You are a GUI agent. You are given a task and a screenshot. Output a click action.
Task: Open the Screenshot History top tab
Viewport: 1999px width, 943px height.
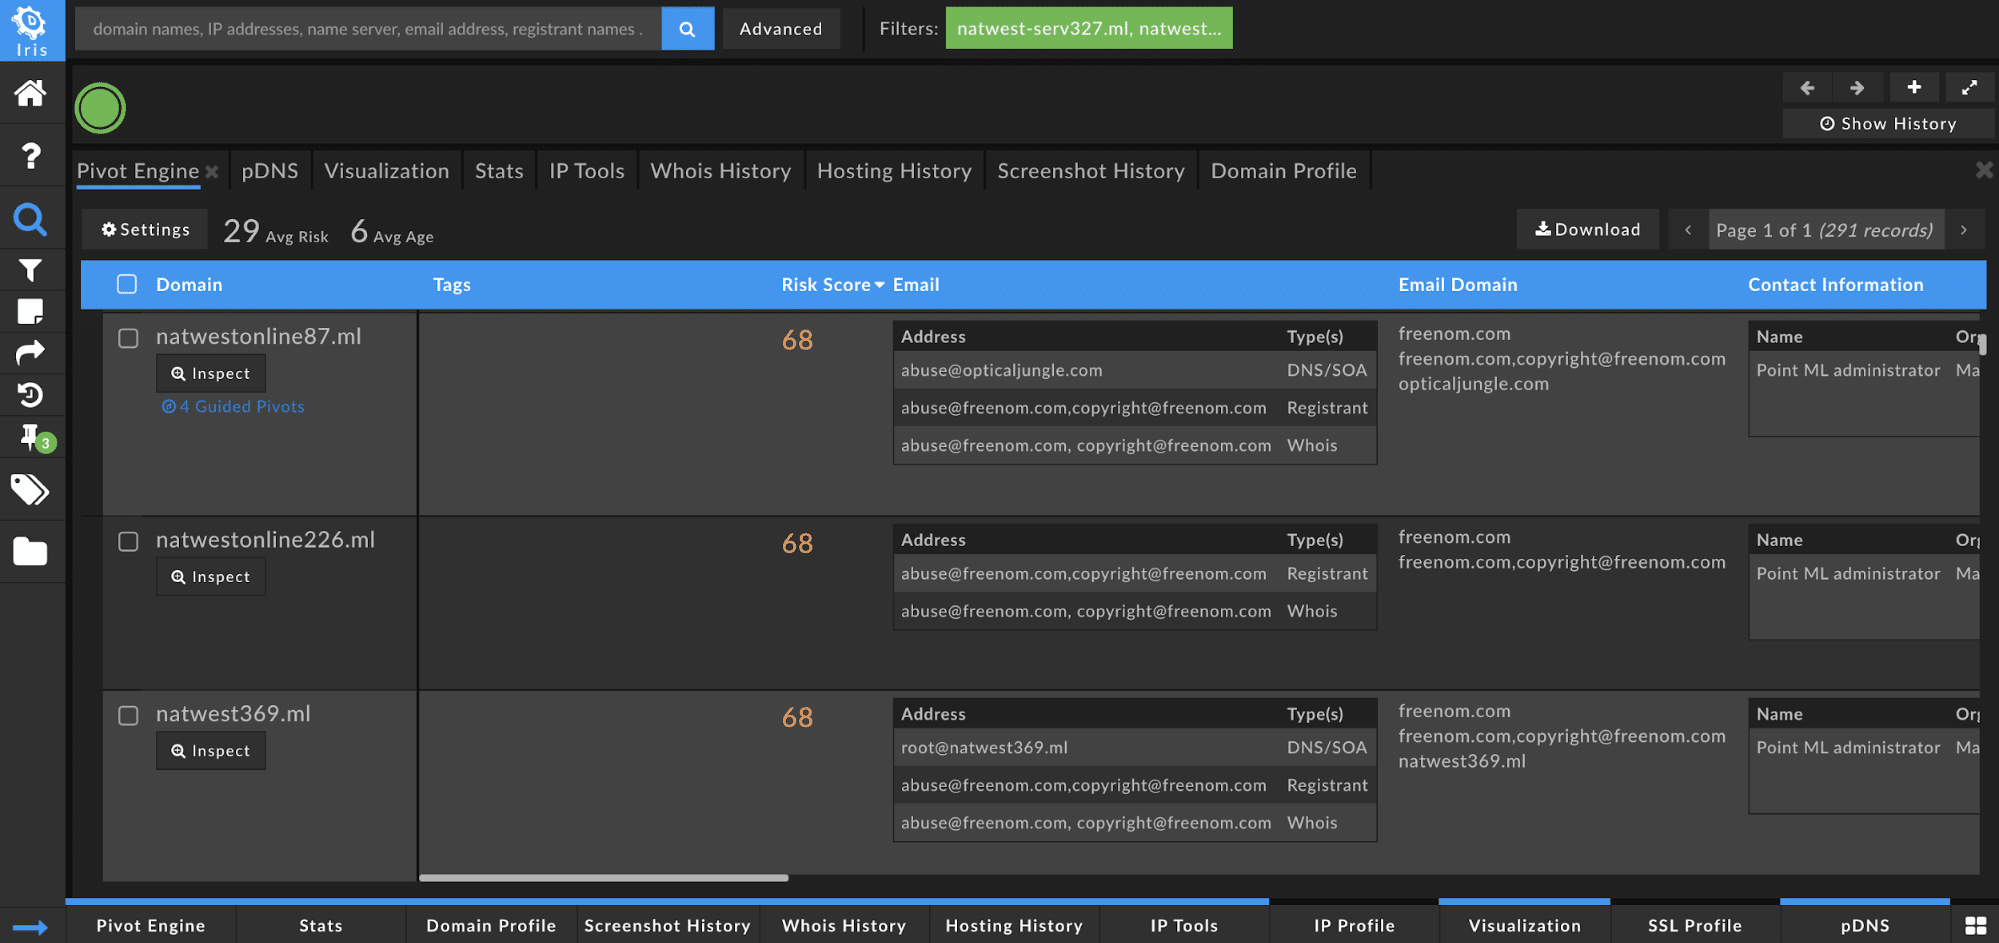1091,171
